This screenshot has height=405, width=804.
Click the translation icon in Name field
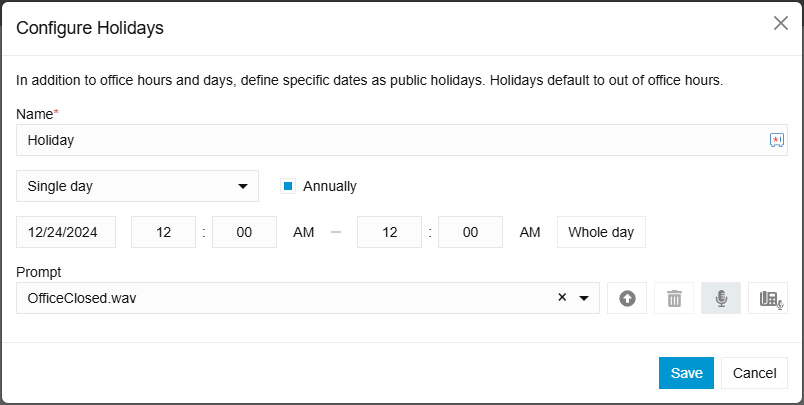click(776, 141)
